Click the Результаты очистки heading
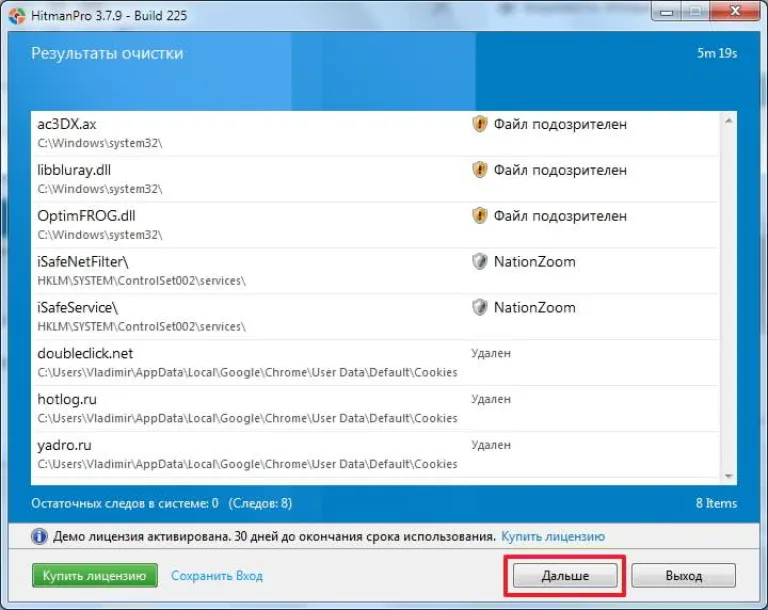The width and height of the screenshot is (768, 610). [107, 53]
